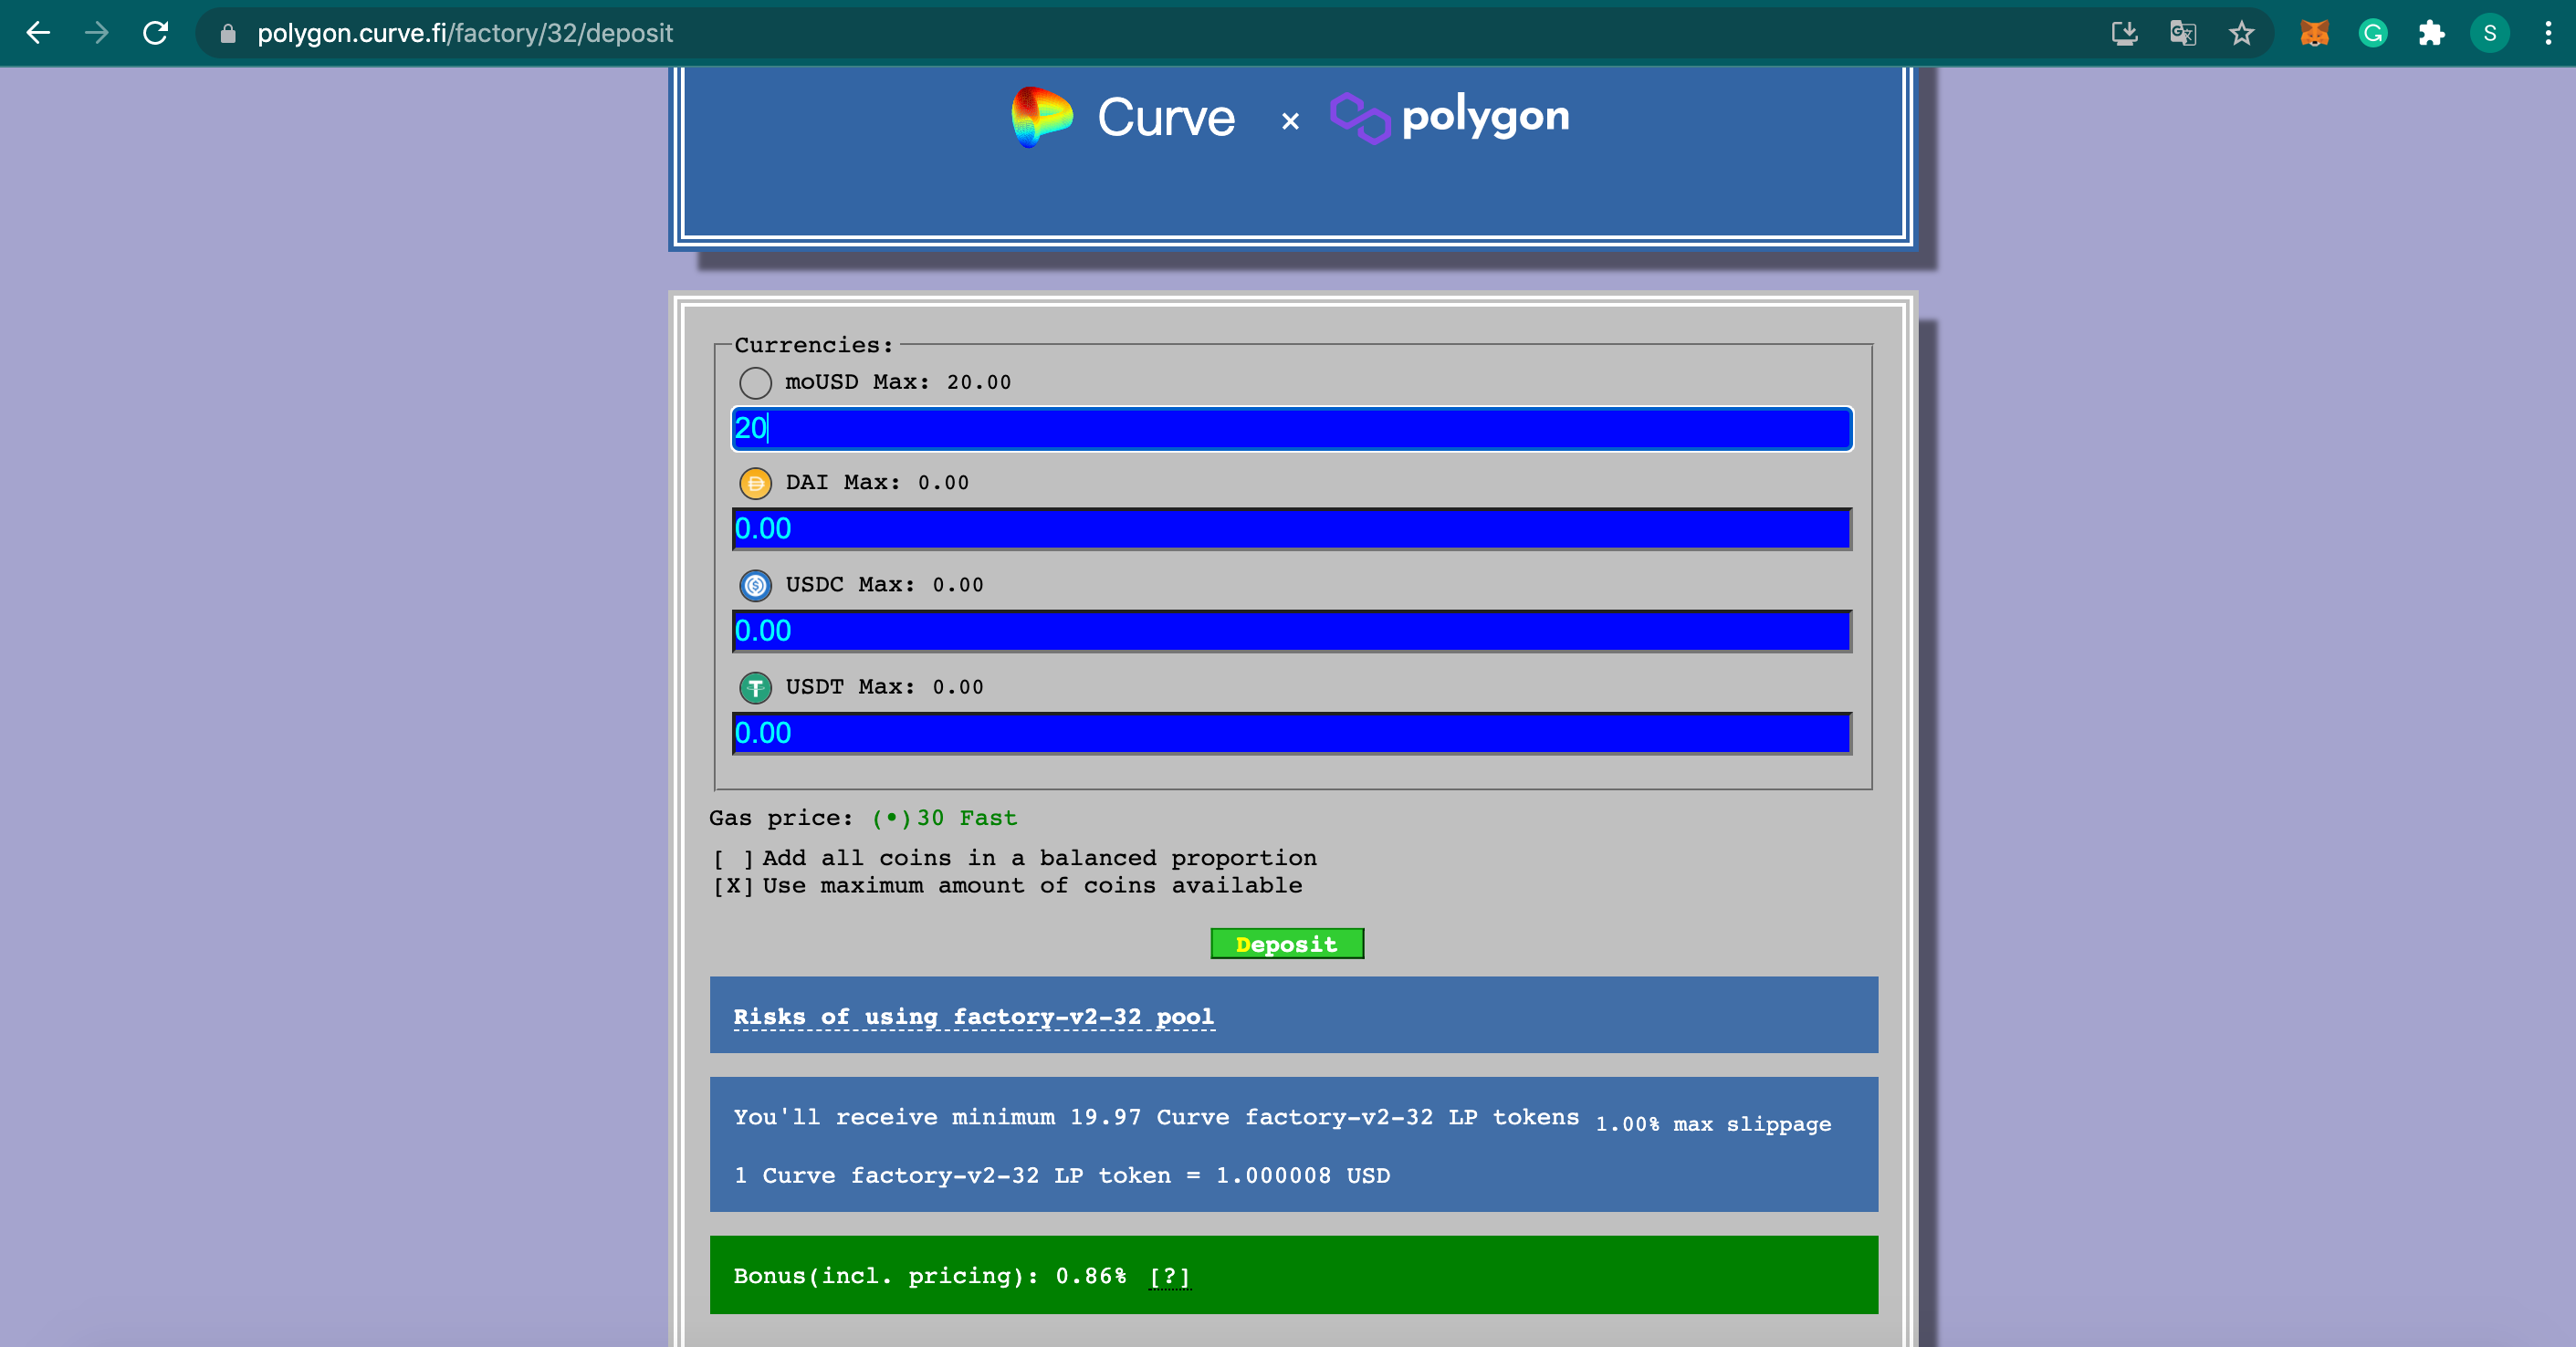Open the extensions puzzle icon
Image resolution: width=2576 pixels, height=1347 pixels.
pos(2431,33)
